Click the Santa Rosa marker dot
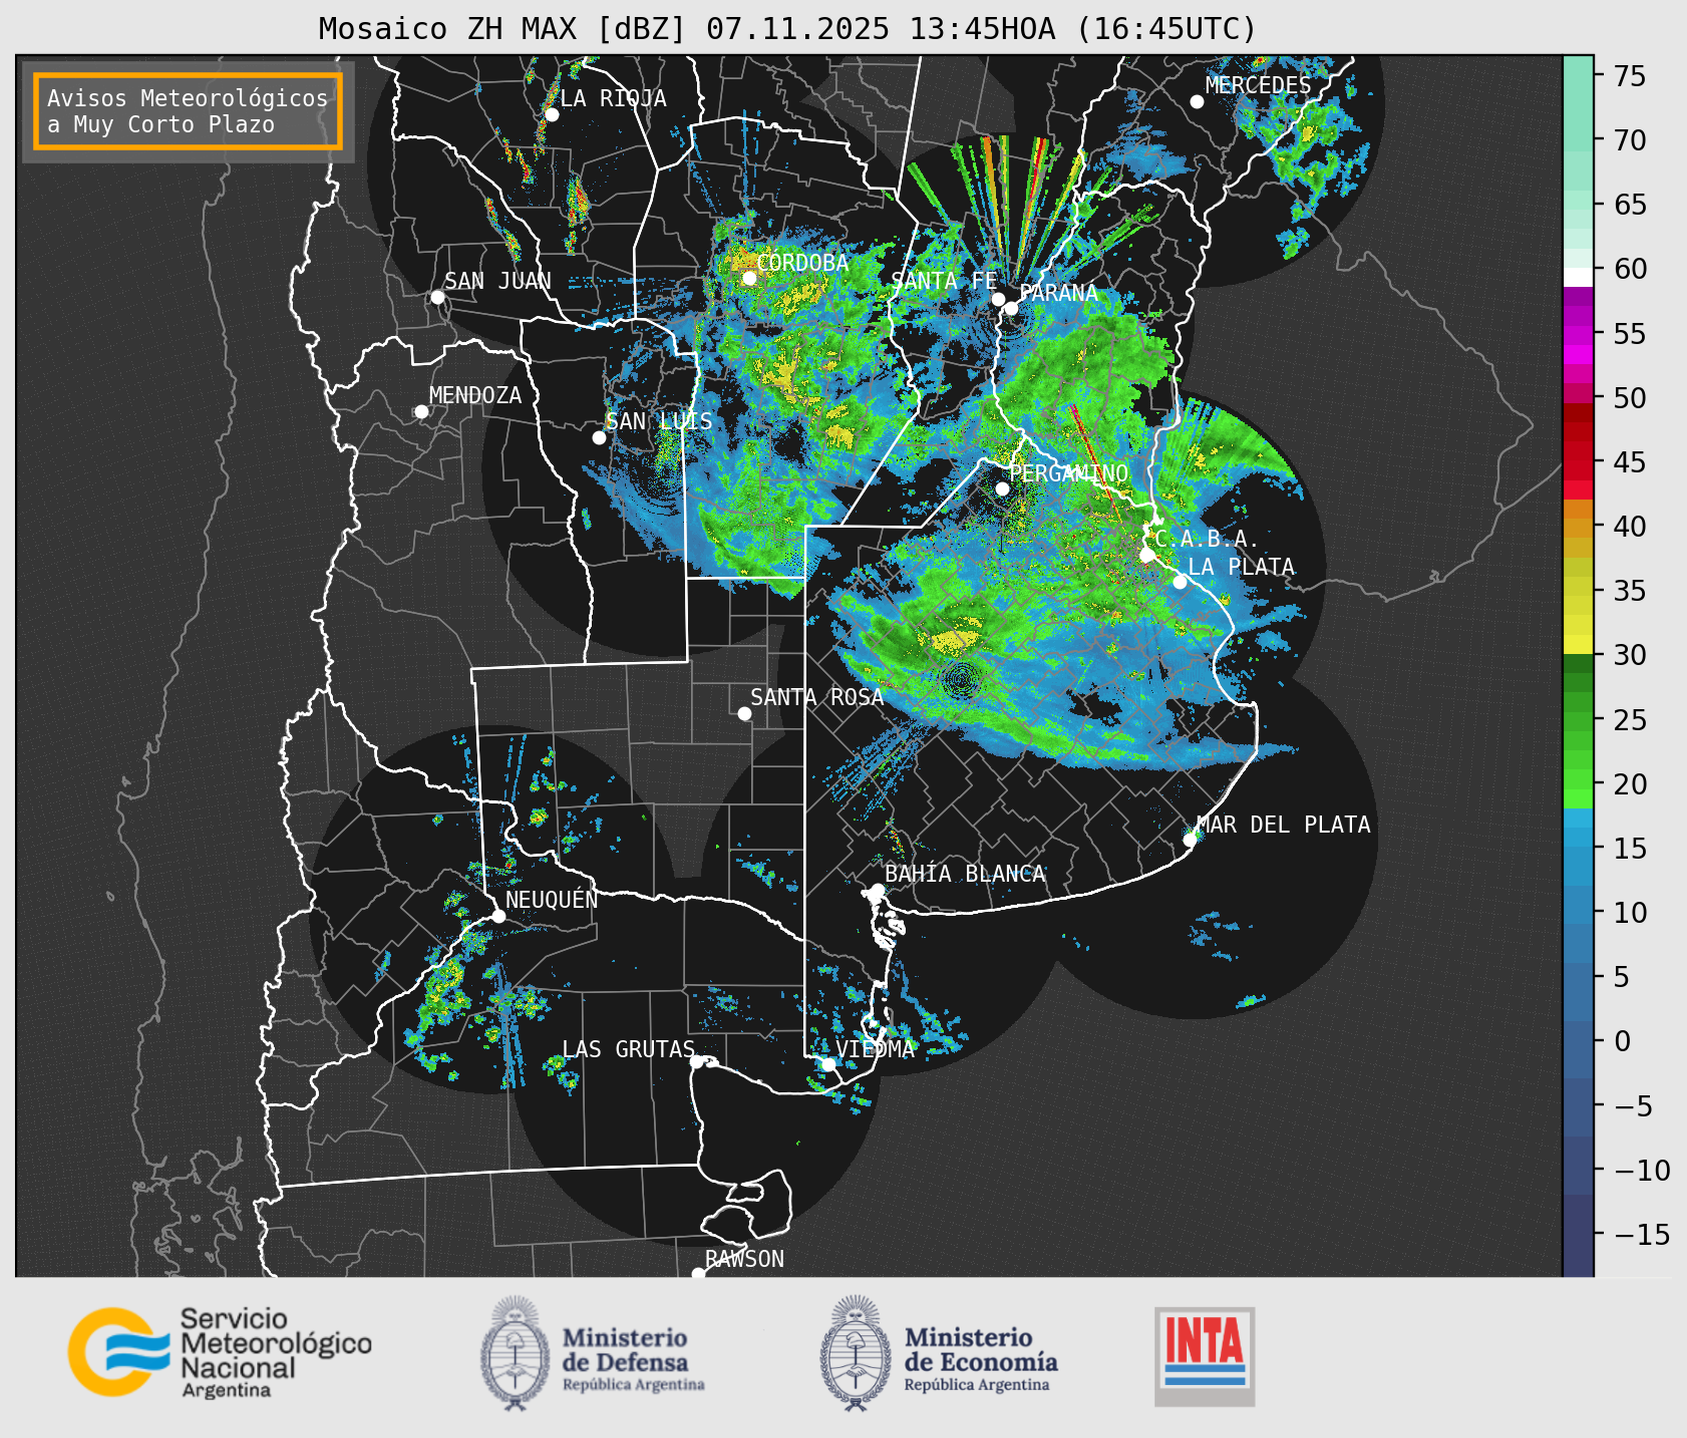Screen dimensions: 1687x1438 click(744, 713)
